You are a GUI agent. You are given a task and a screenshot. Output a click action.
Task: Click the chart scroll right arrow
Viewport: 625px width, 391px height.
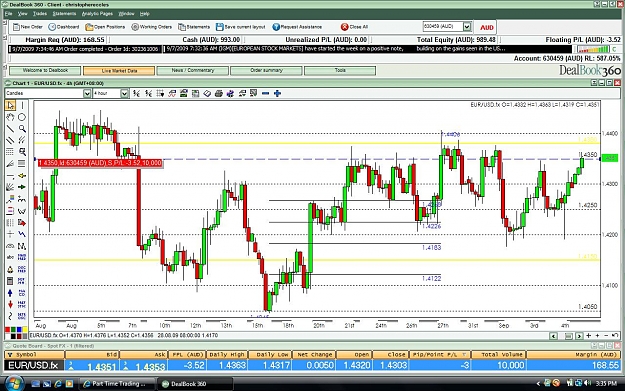(579, 336)
